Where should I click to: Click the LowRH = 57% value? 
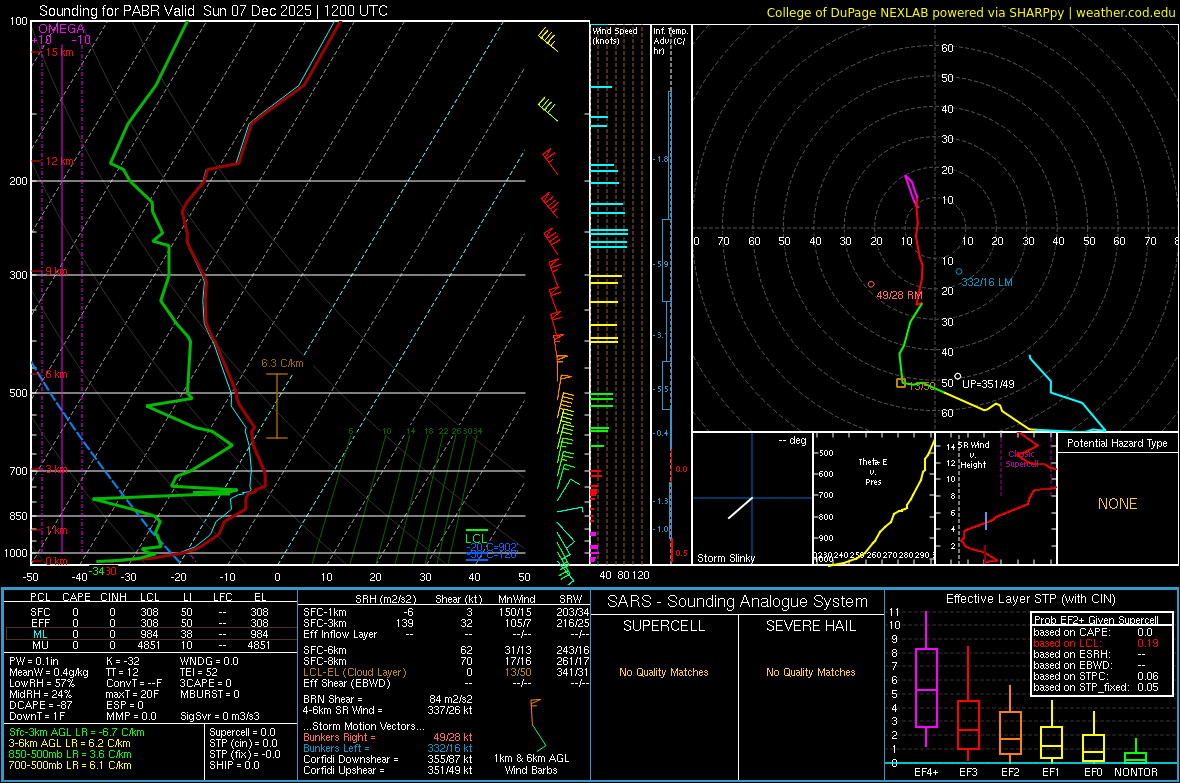42,683
